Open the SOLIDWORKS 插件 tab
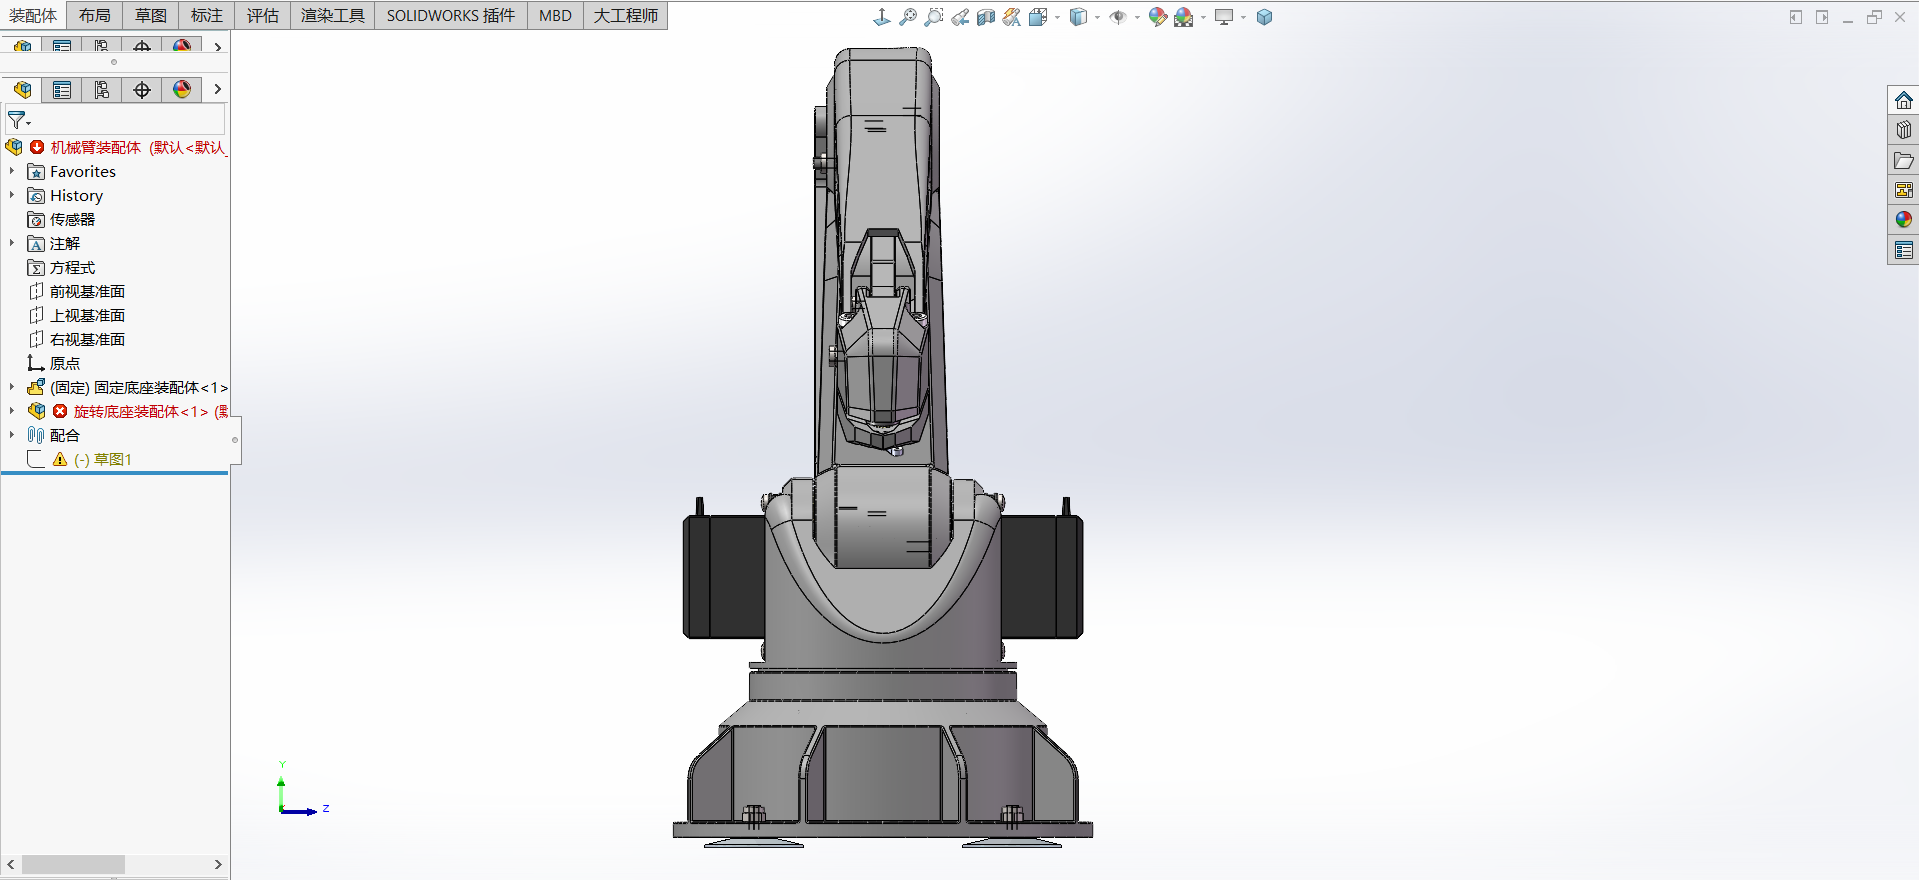 point(451,16)
